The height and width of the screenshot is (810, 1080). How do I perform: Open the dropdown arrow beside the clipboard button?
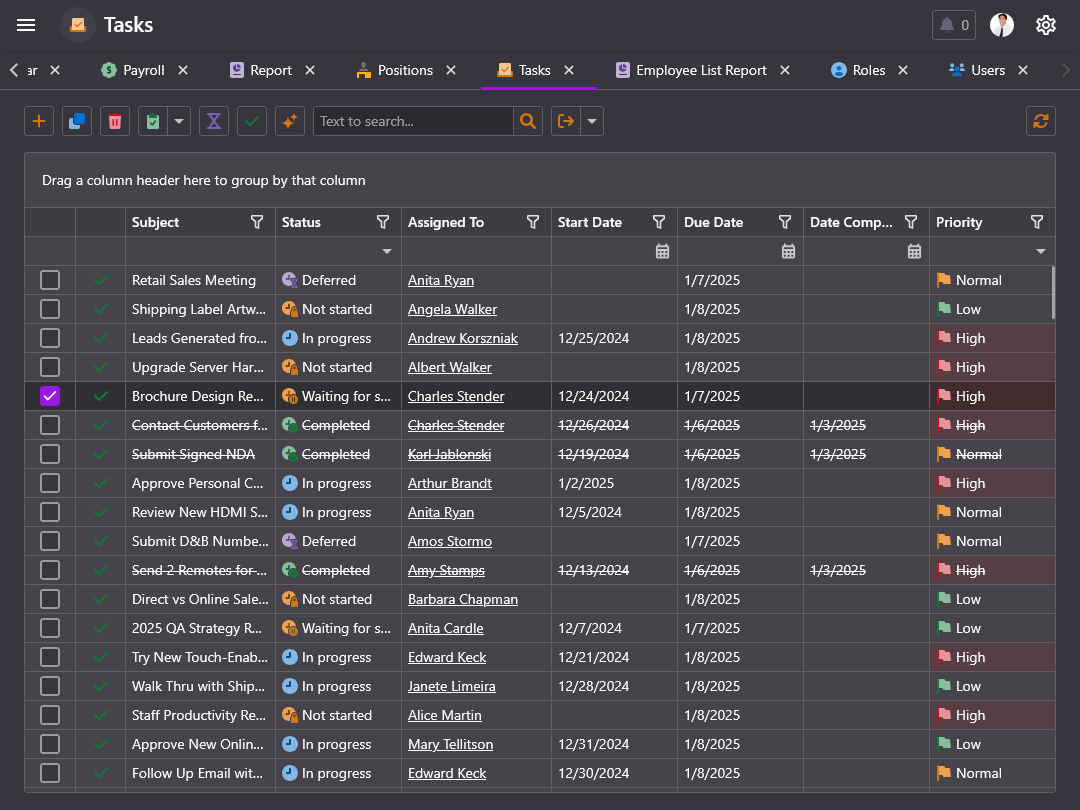coord(179,121)
